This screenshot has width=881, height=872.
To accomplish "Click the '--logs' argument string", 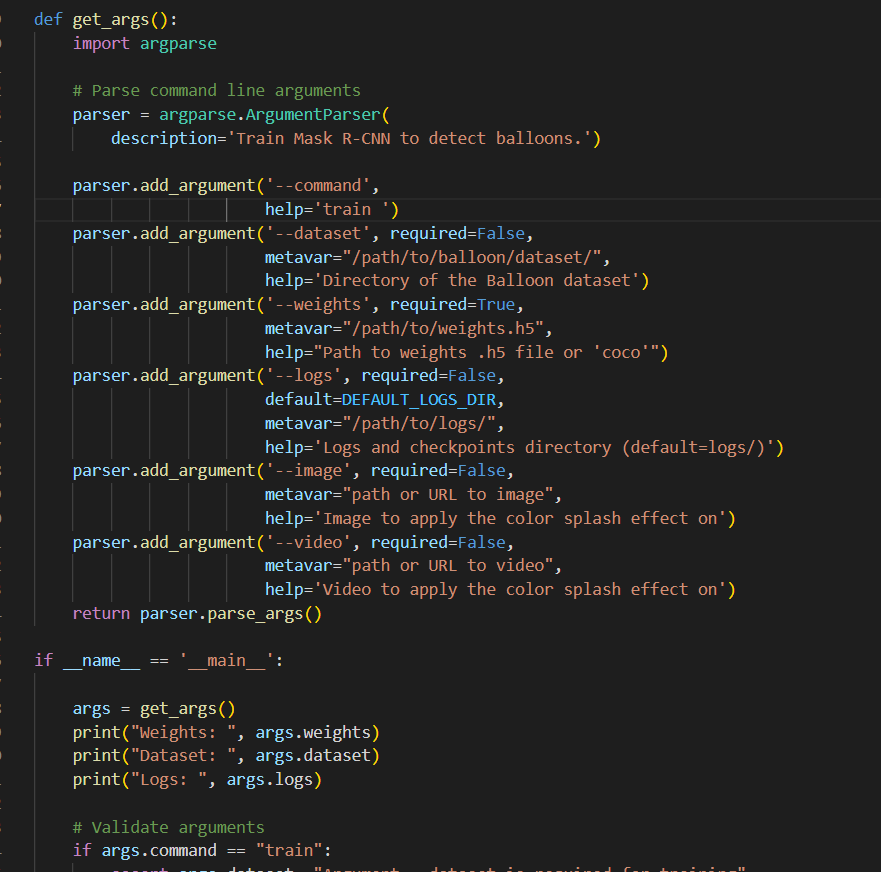I will pyautogui.click(x=305, y=375).
